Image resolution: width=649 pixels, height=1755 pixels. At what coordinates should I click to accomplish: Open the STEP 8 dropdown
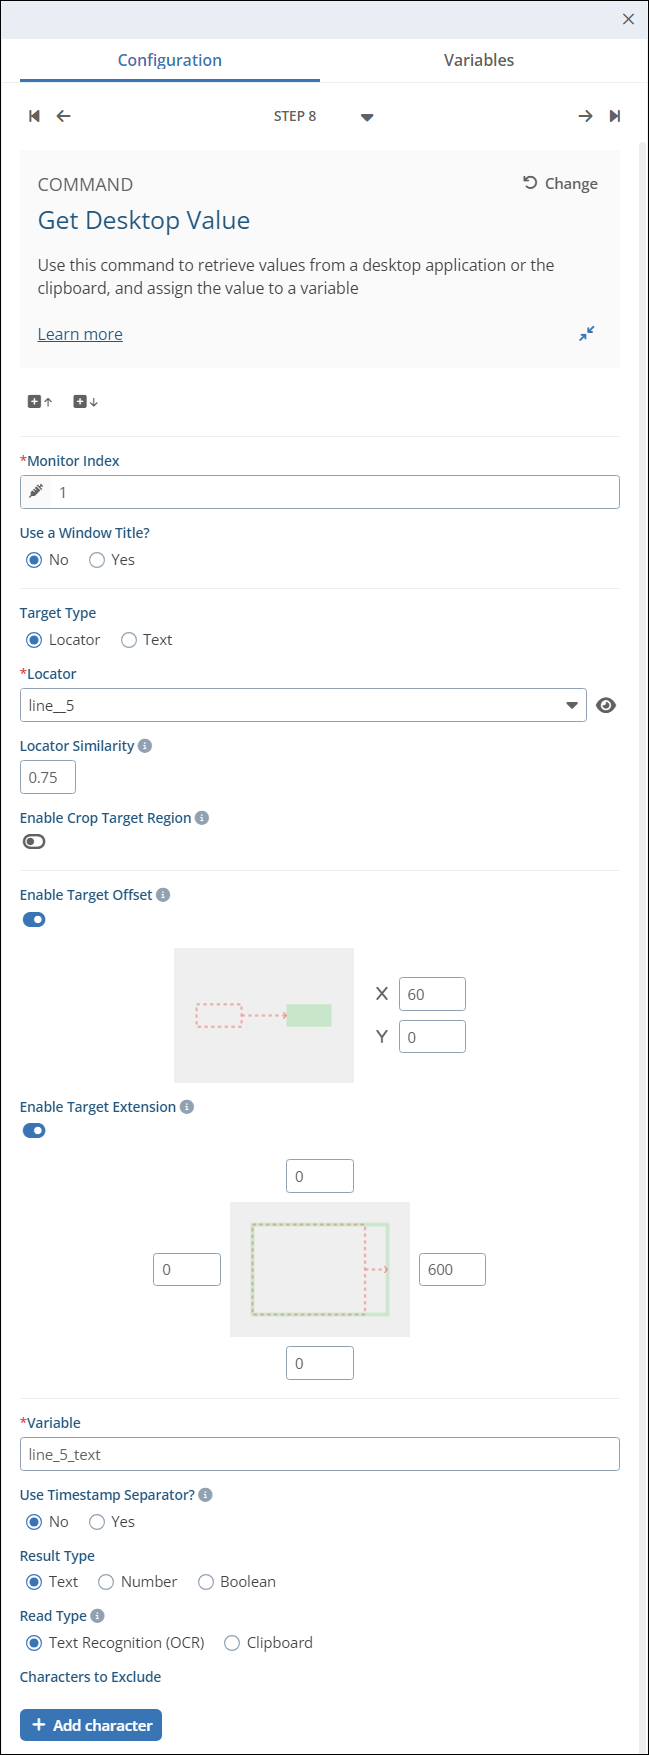tap(367, 117)
